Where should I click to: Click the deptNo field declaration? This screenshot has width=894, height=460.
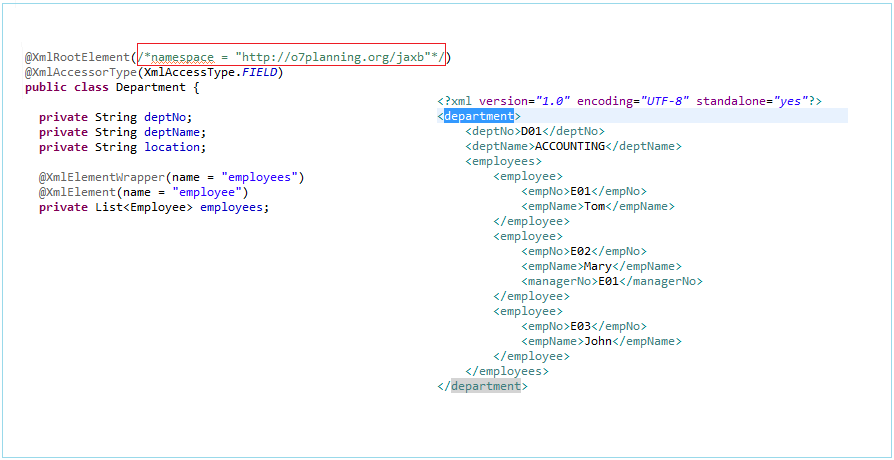pyautogui.click(x=116, y=117)
